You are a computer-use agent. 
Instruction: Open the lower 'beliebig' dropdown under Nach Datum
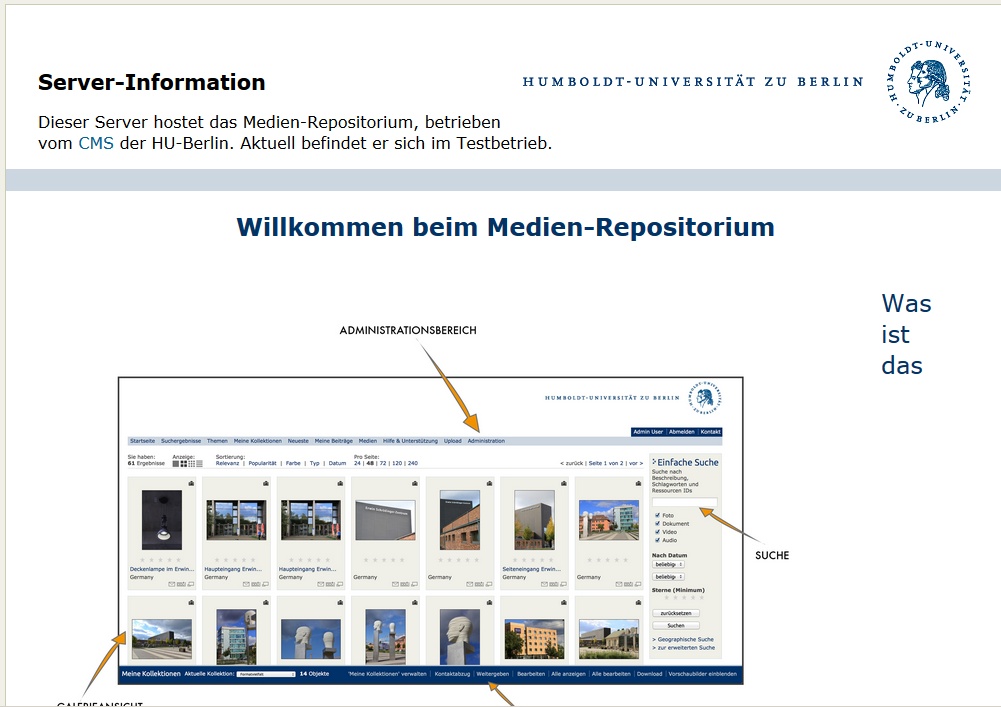[668, 577]
